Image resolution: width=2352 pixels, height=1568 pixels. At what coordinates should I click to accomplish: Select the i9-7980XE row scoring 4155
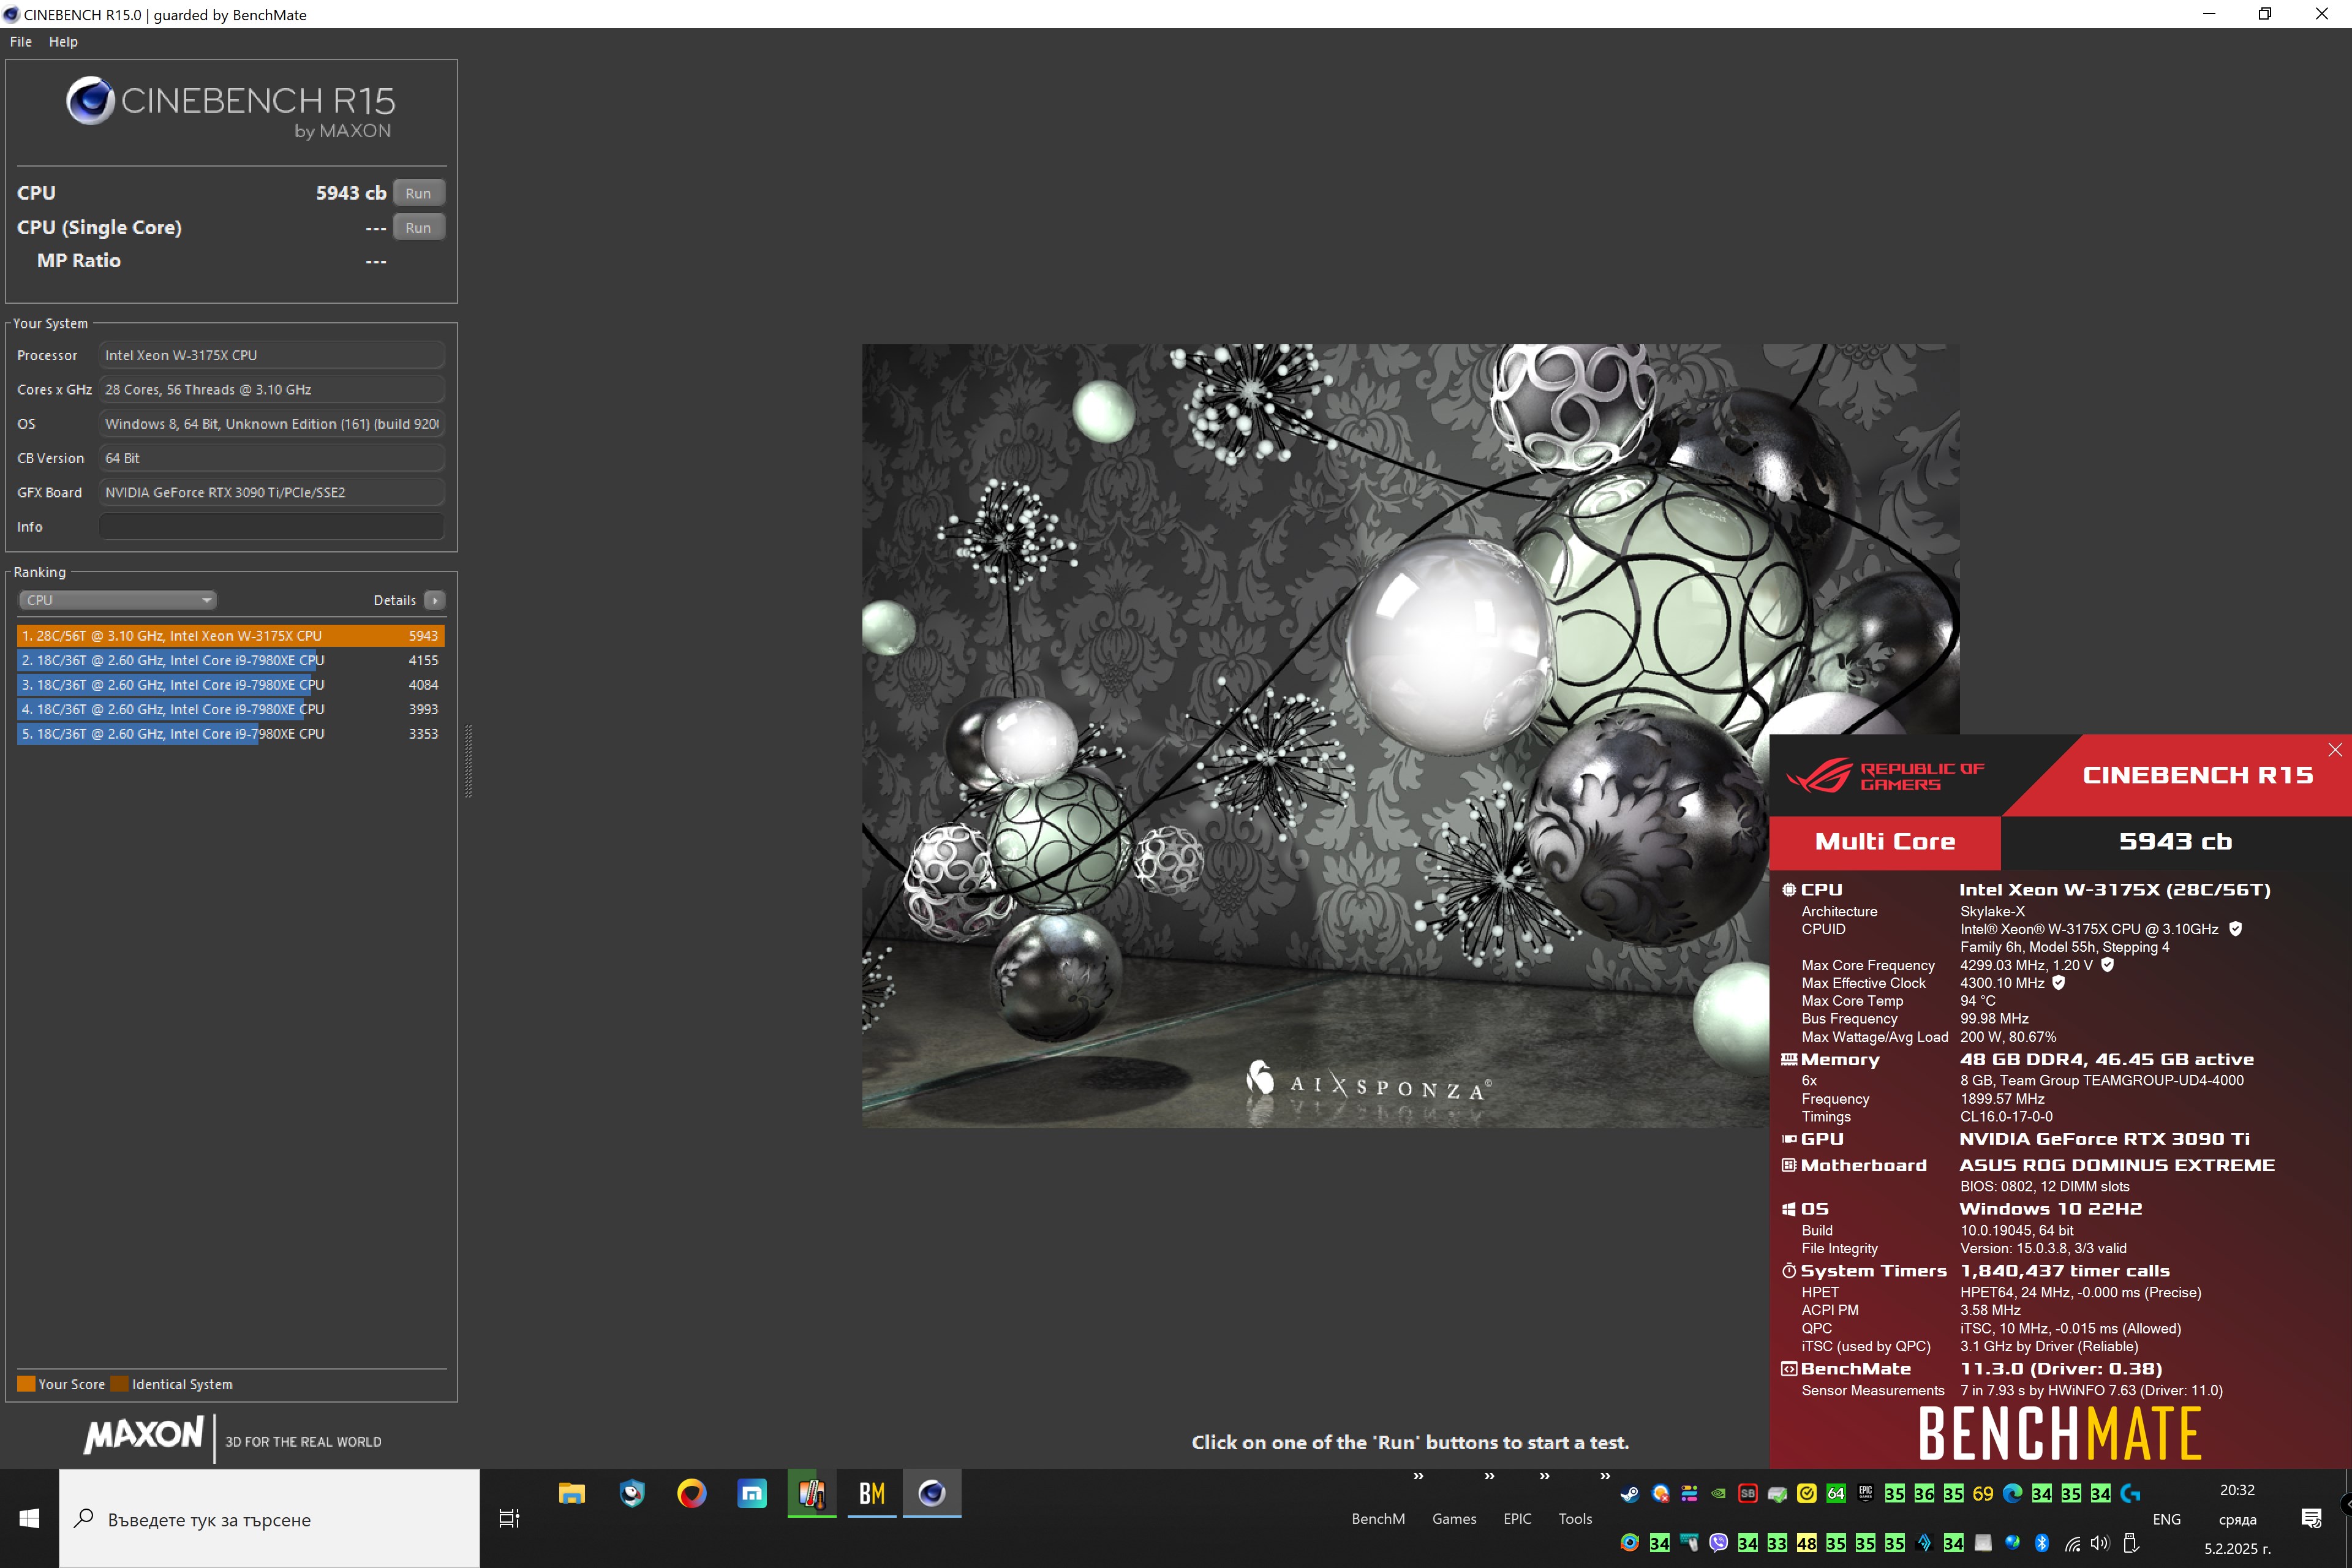click(x=230, y=660)
